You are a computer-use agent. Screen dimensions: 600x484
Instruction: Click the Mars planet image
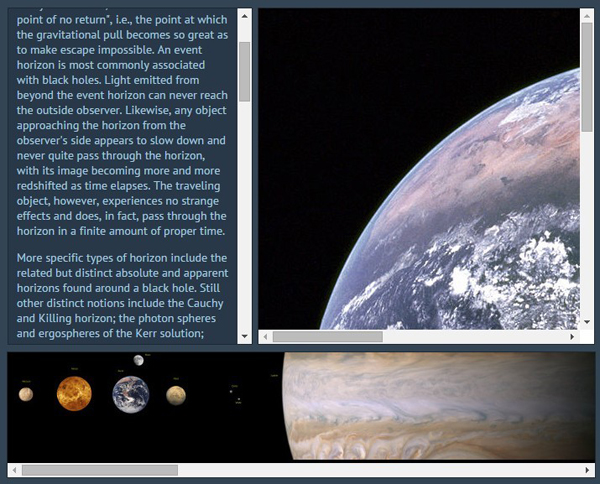pyautogui.click(x=176, y=396)
